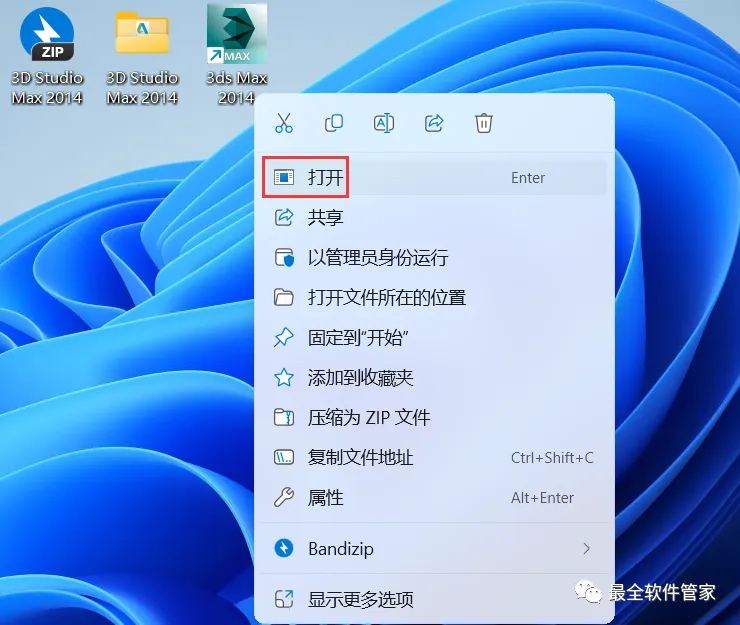This screenshot has width=740, height=625.
Task: Choose 复制文件地址 entry
Action: tap(434, 457)
